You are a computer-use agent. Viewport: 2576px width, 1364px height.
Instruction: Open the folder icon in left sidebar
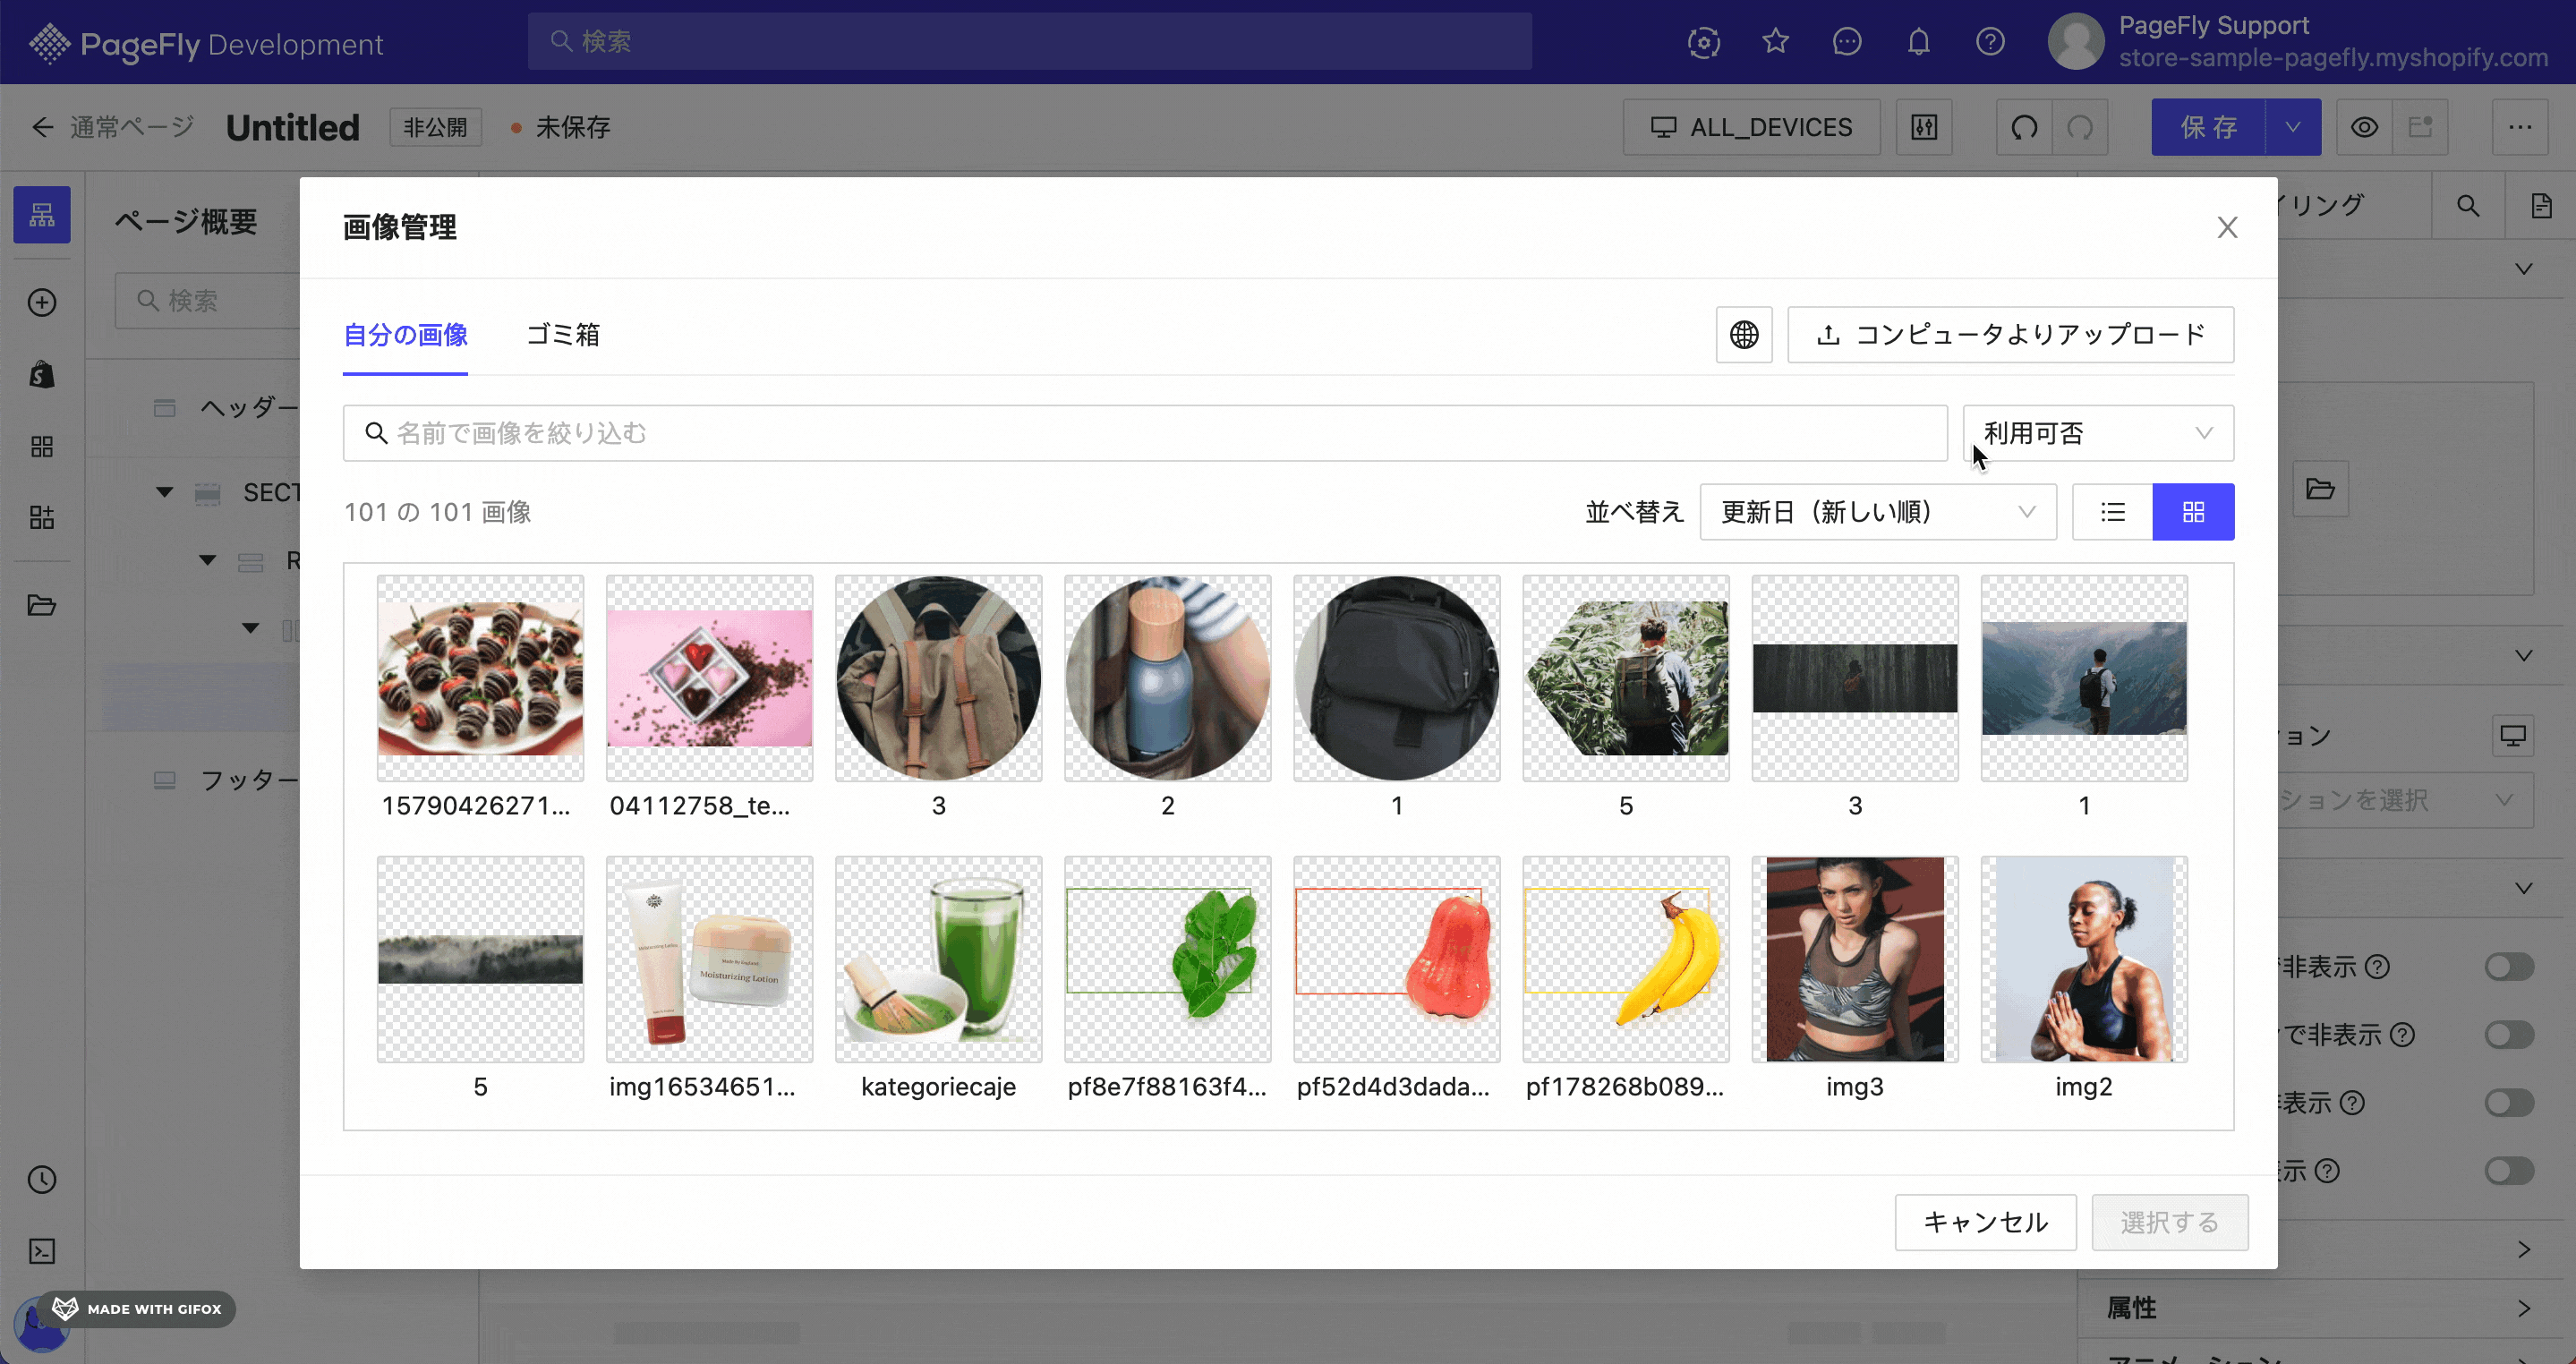[x=42, y=605]
